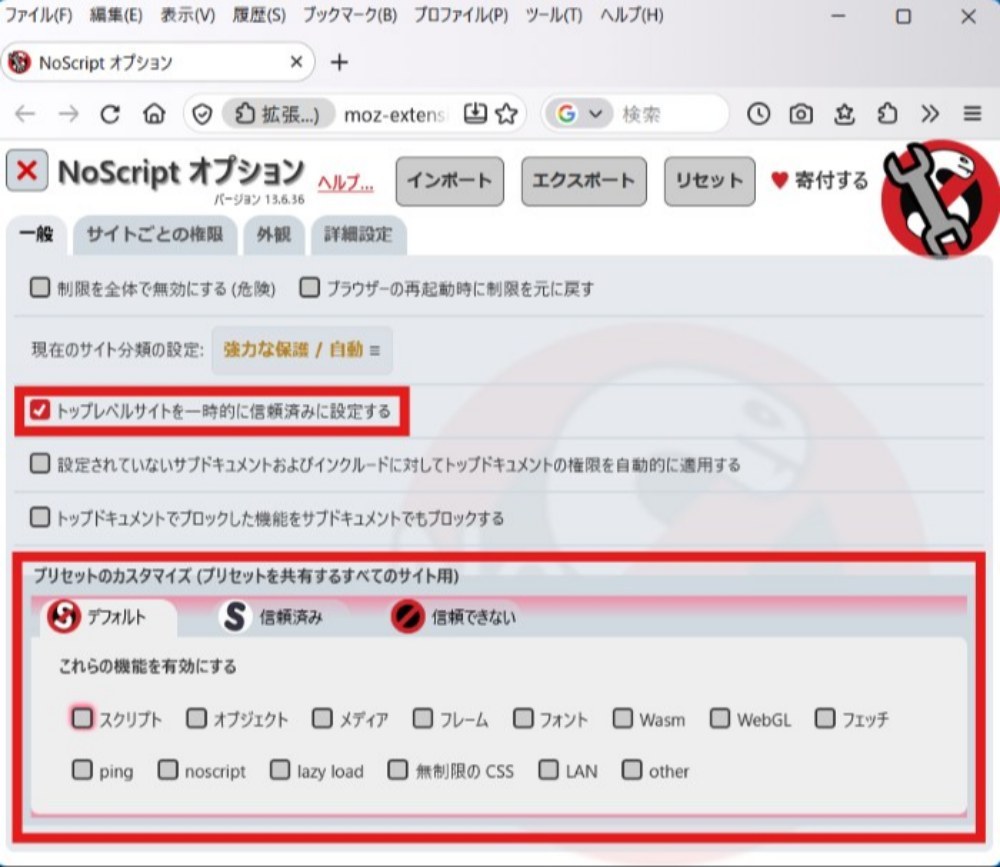Click the Trusted preset S icon

coord(235,616)
